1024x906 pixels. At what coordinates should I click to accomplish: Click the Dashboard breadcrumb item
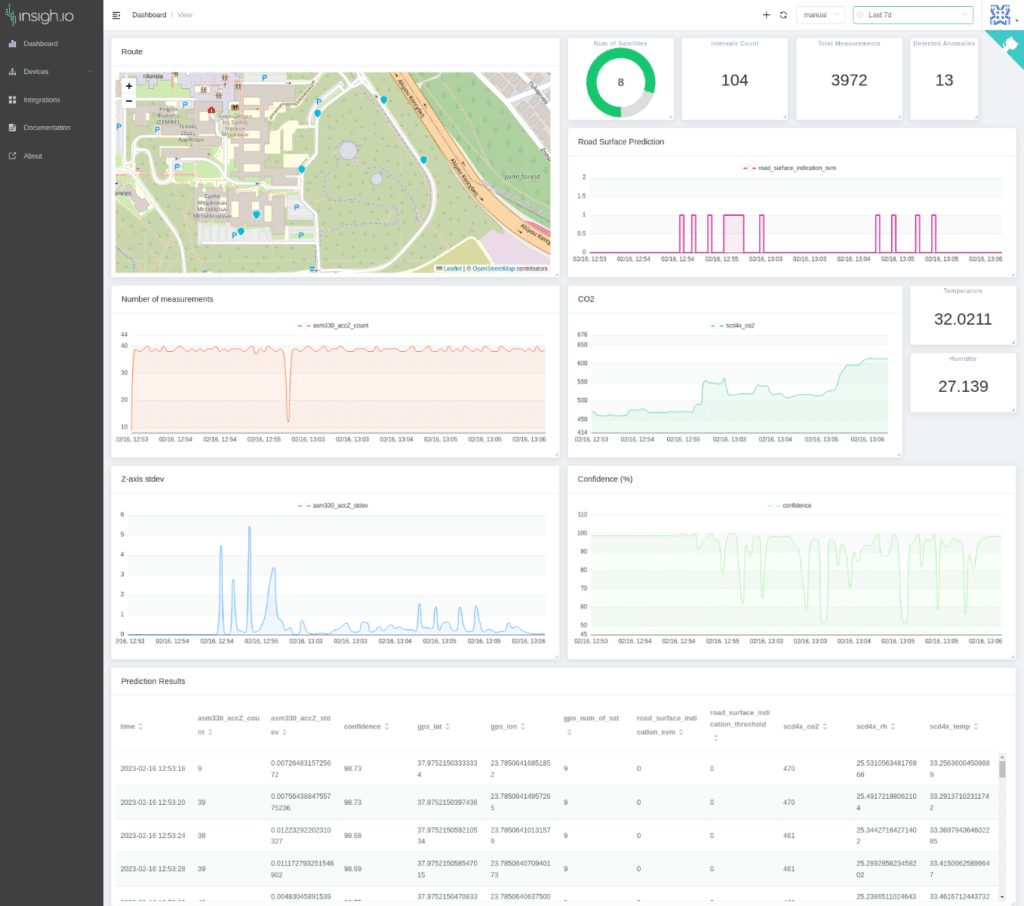[x=149, y=15]
